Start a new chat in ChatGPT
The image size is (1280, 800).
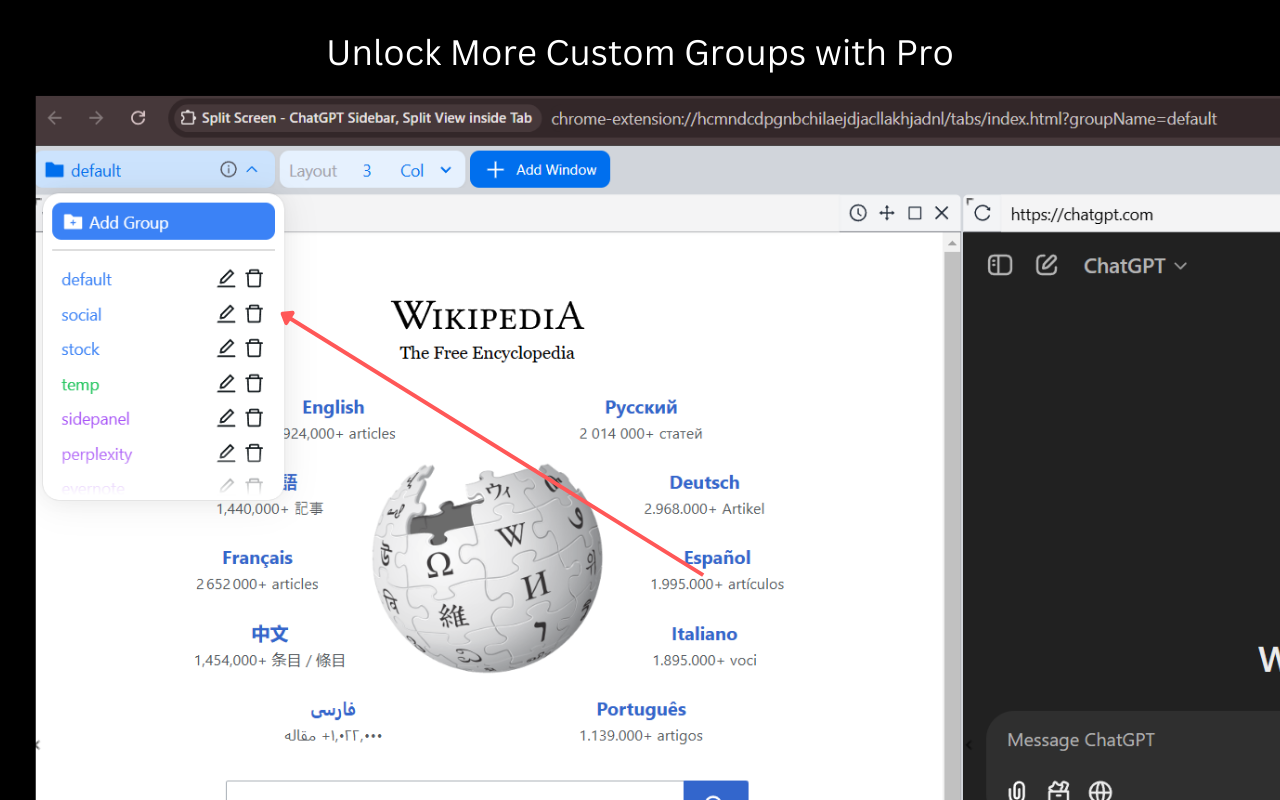point(1046,265)
